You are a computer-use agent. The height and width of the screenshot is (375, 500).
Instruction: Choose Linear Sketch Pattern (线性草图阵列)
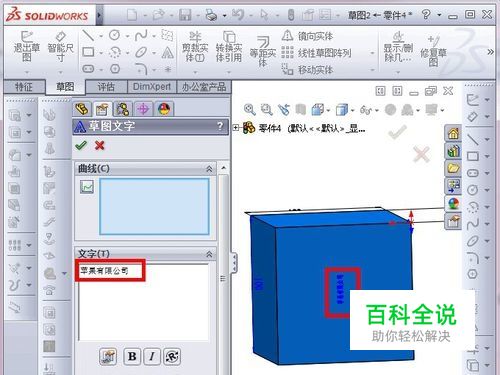point(316,53)
